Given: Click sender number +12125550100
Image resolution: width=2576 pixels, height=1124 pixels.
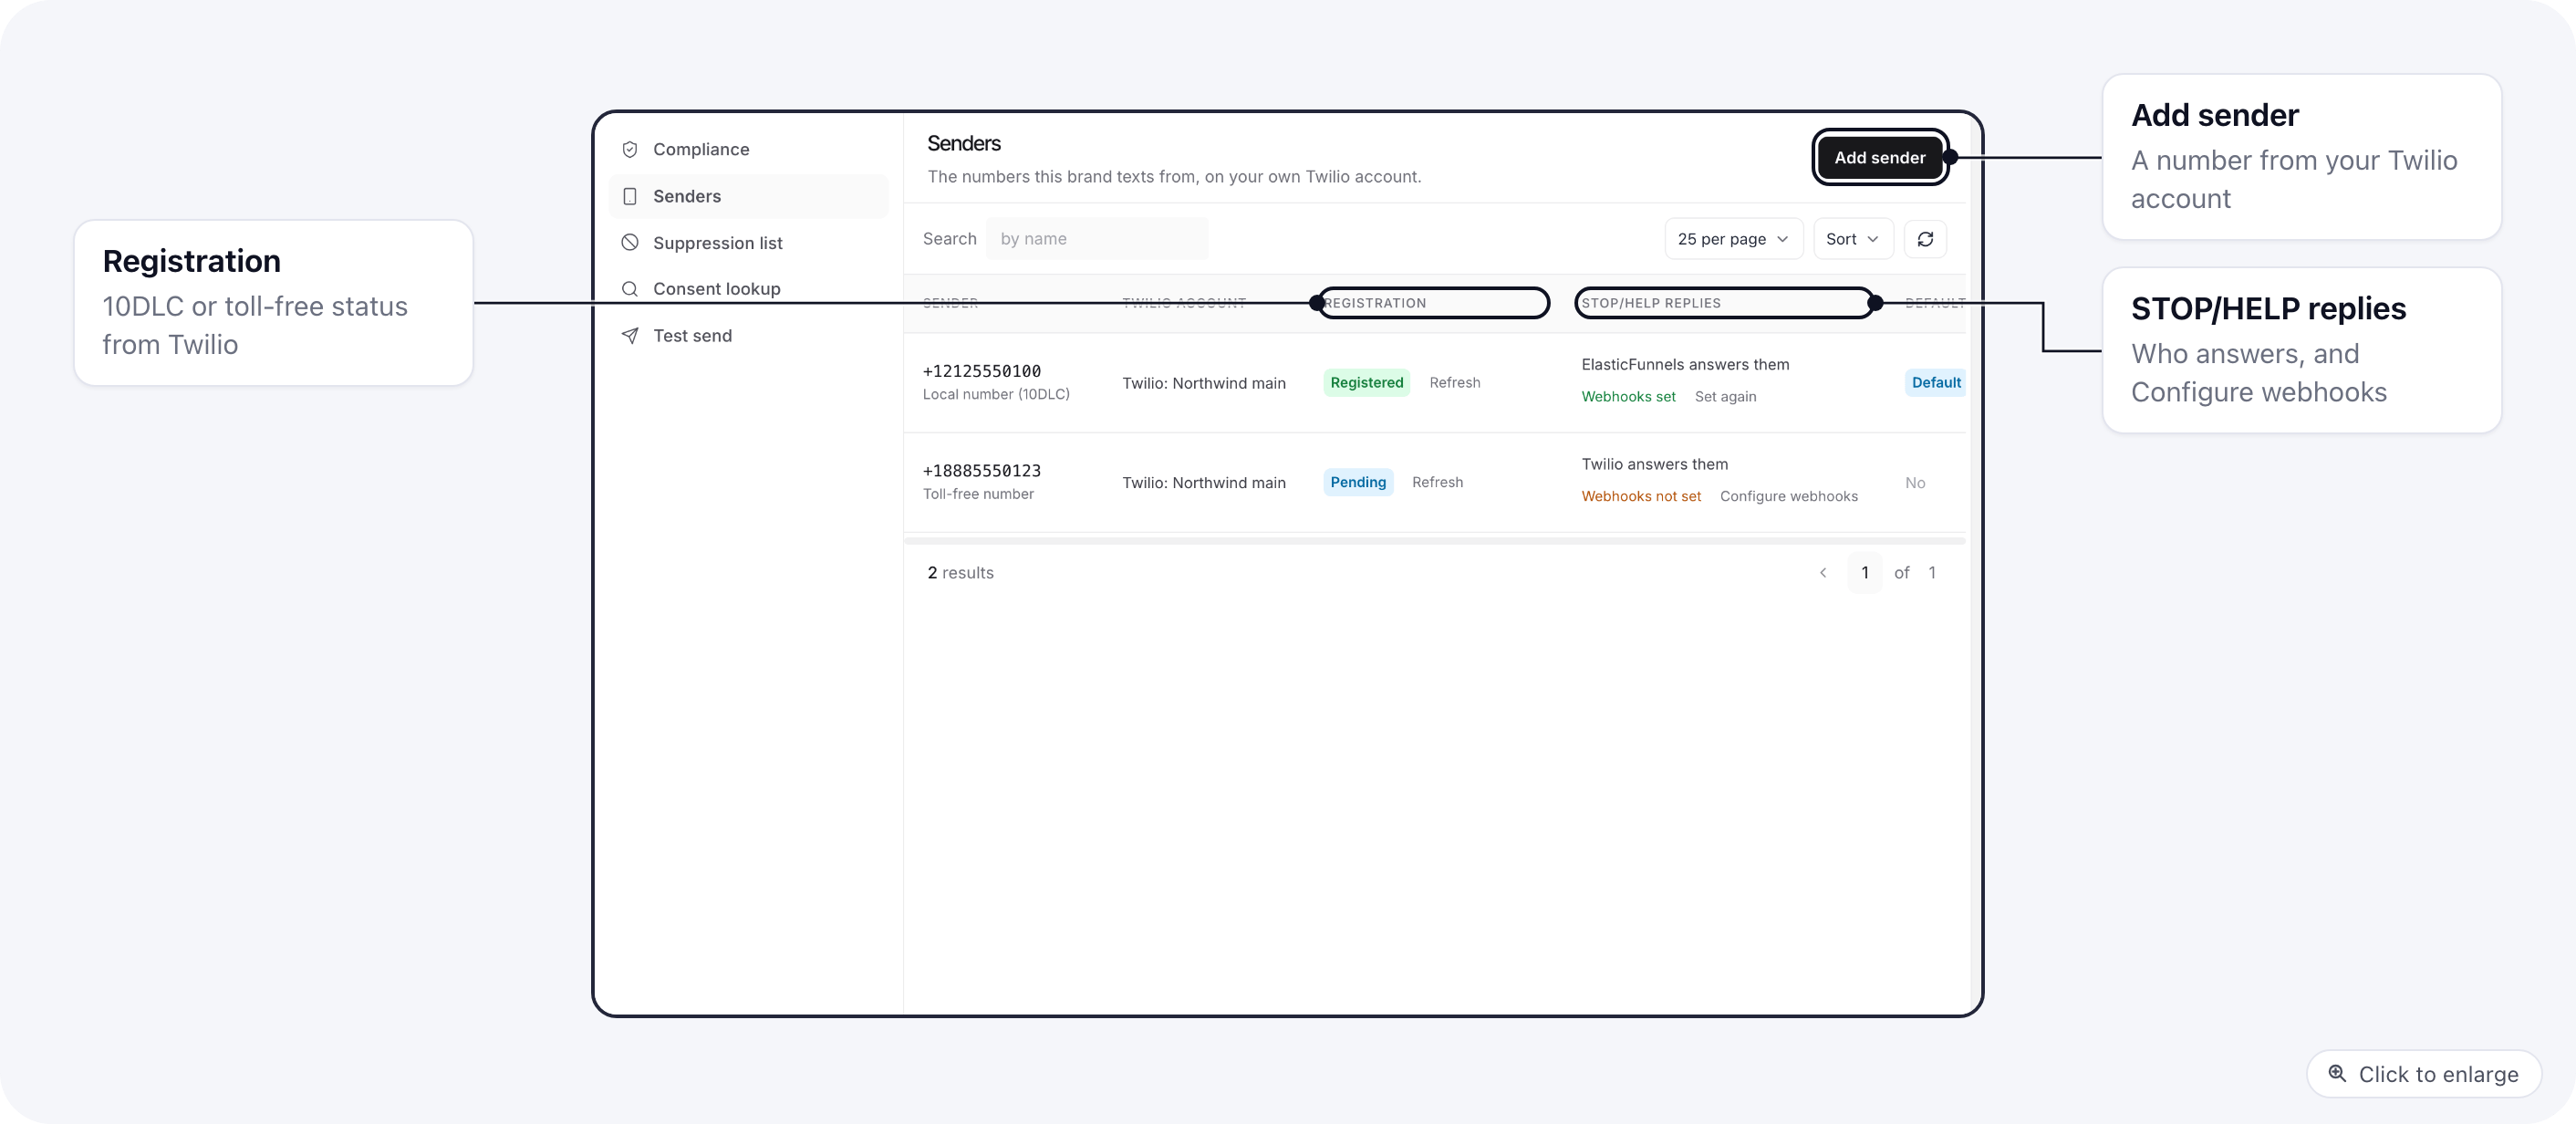Looking at the screenshot, I should point(981,371).
